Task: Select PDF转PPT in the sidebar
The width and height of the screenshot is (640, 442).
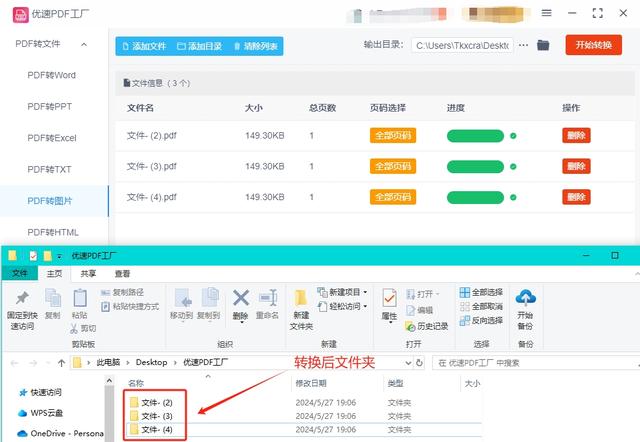Action: (x=49, y=107)
